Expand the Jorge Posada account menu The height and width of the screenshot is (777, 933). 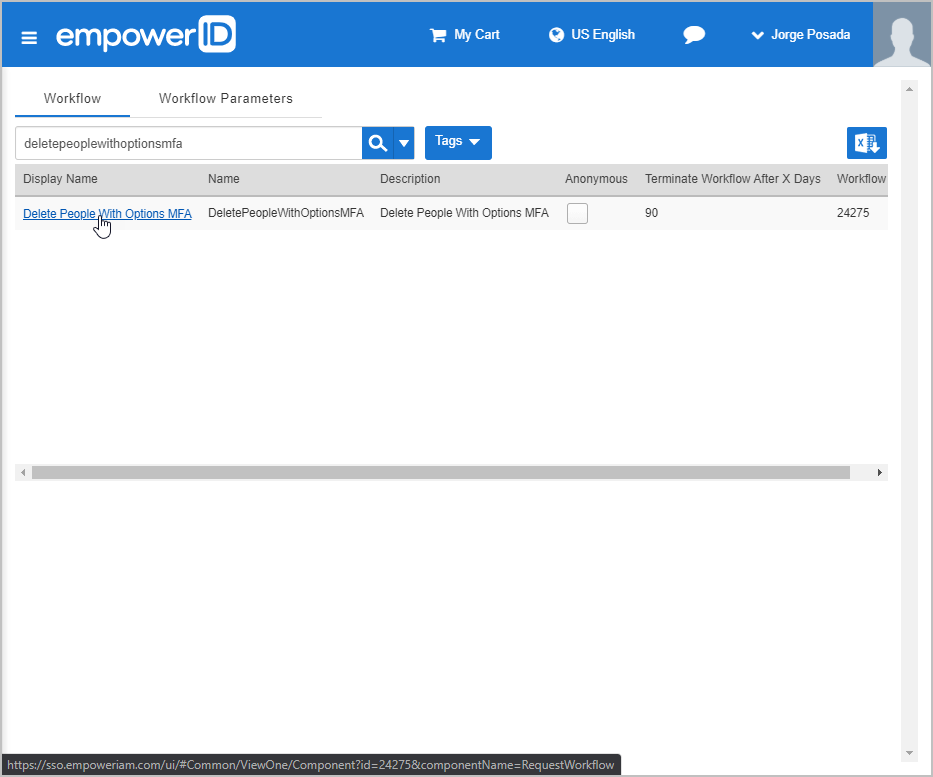click(x=800, y=34)
